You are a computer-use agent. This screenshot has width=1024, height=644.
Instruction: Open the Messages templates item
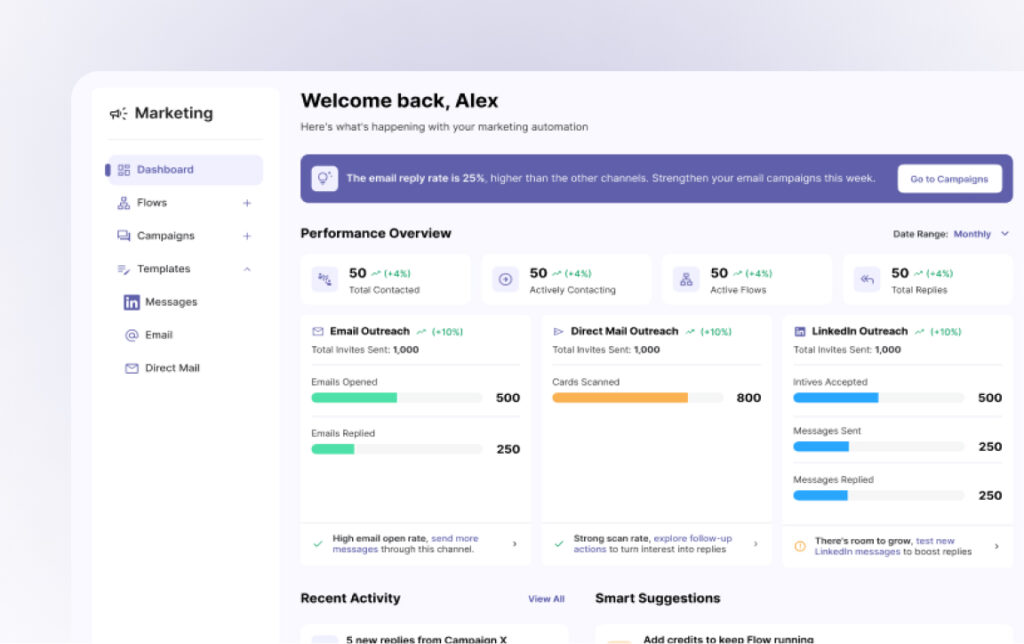click(170, 302)
